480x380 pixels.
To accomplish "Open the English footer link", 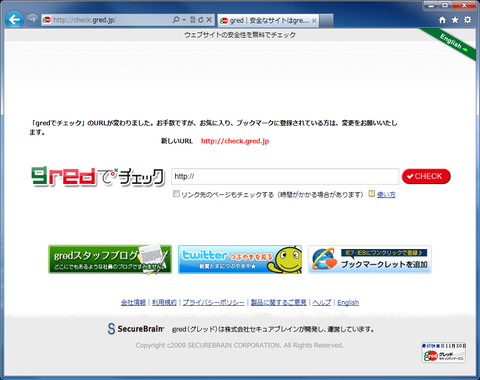I will [x=348, y=302].
